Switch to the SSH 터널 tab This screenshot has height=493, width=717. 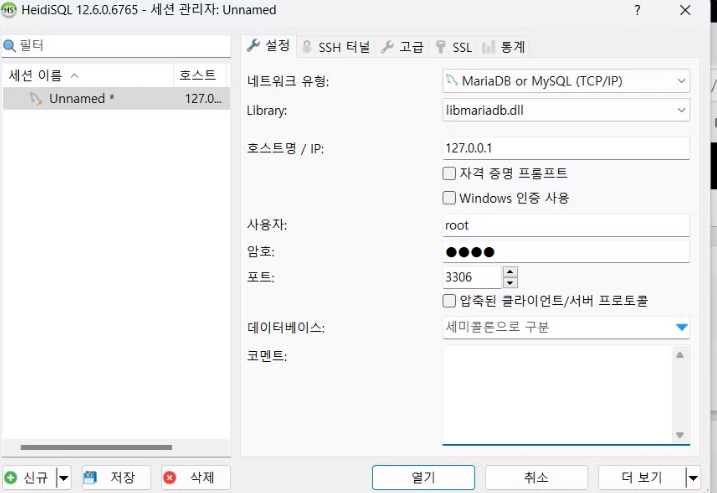click(x=336, y=47)
